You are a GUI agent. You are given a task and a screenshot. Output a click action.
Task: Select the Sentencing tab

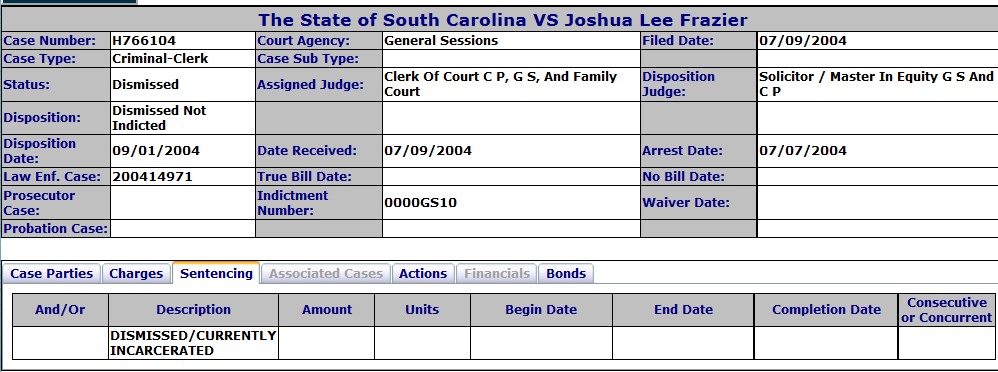point(216,273)
